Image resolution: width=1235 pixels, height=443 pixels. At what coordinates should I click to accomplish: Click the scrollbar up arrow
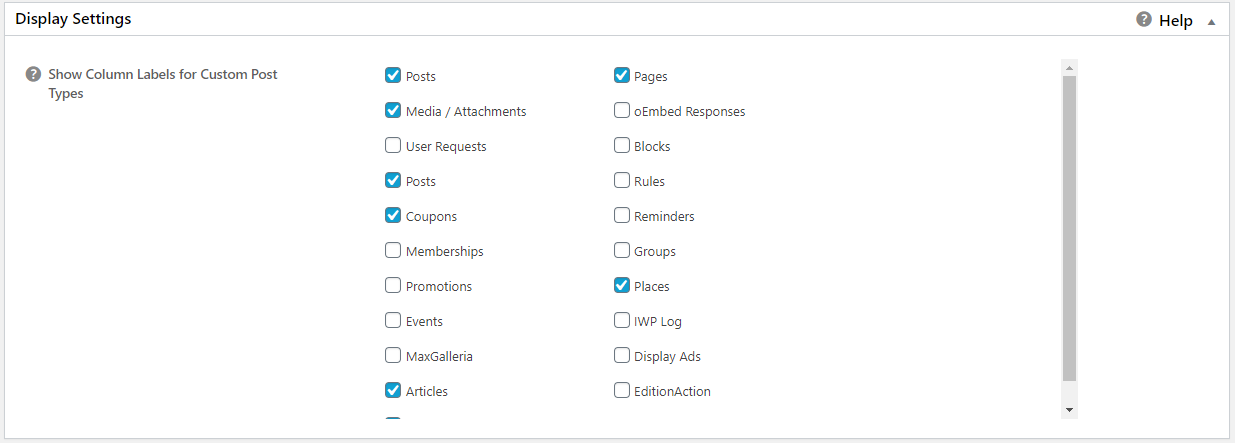[1069, 68]
